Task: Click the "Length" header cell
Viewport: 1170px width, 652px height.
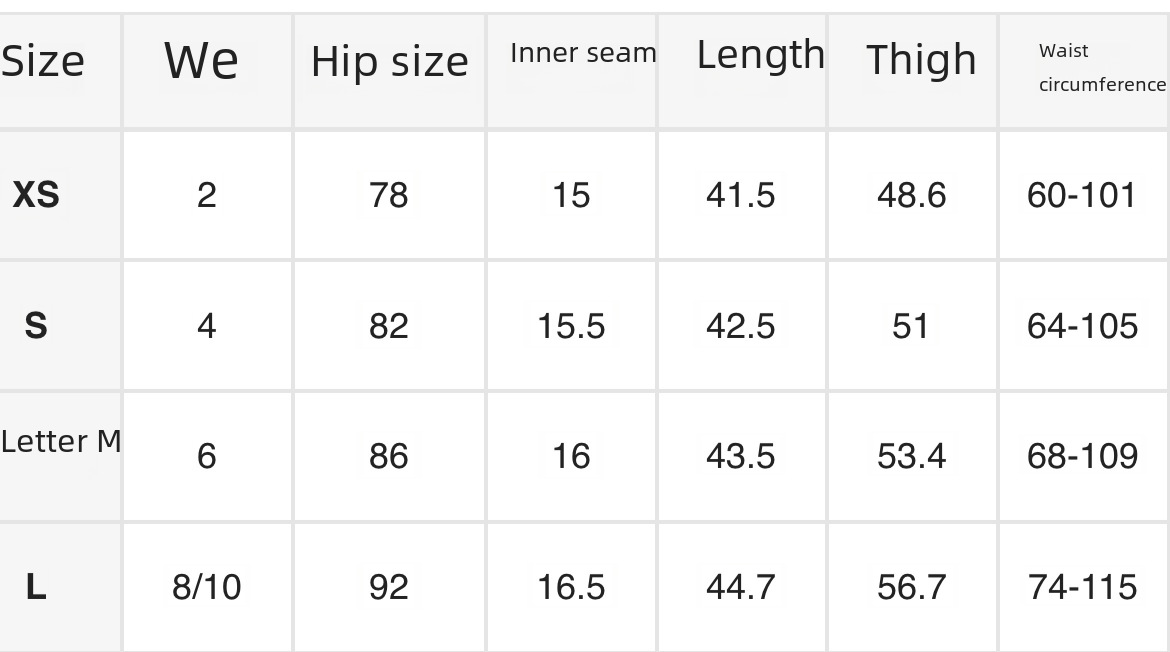Action: click(x=760, y=55)
